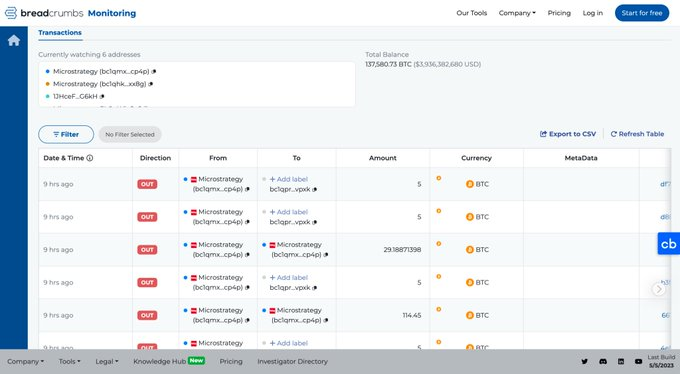The image size is (680, 374).
Task: Click the BTC coin icon in the 29.18871398 row
Action: 470,250
